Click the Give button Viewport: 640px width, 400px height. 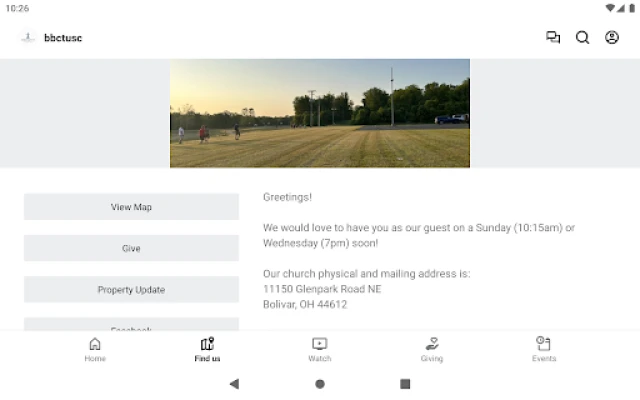[x=131, y=248]
